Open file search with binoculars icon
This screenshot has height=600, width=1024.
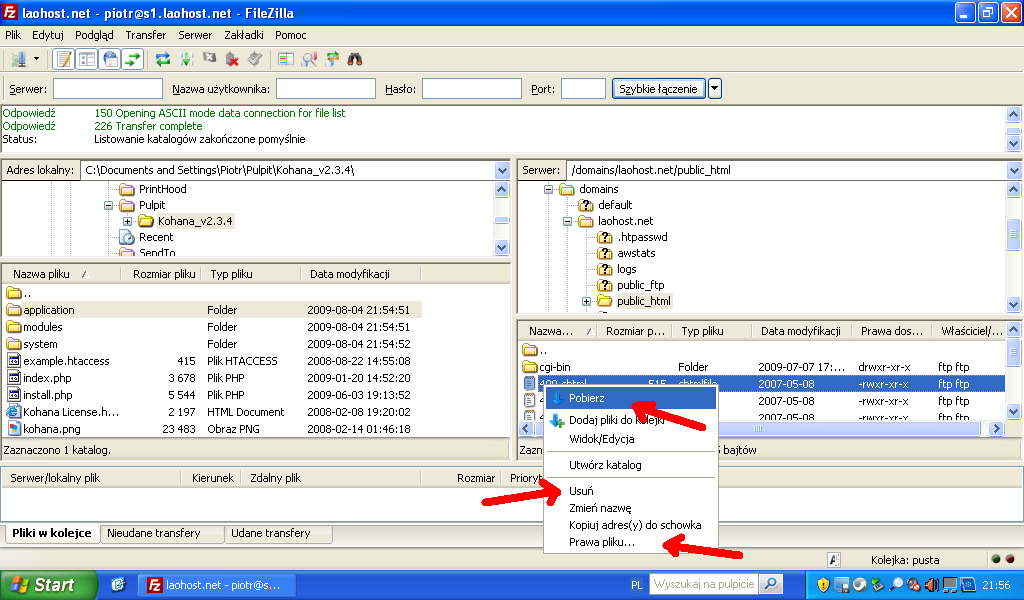click(355, 59)
